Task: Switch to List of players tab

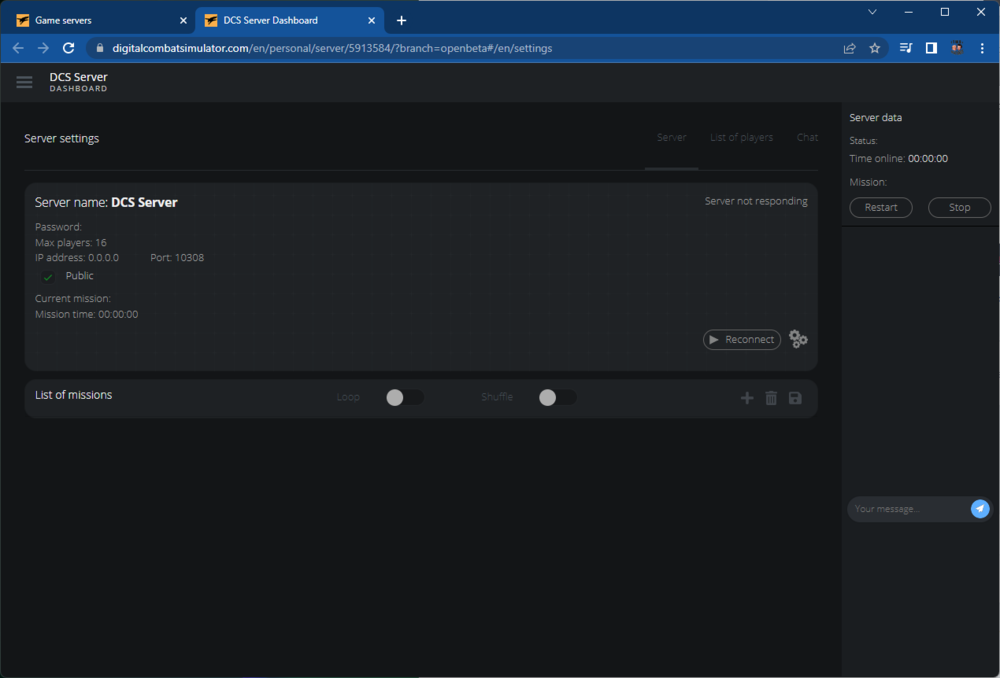Action: point(741,137)
